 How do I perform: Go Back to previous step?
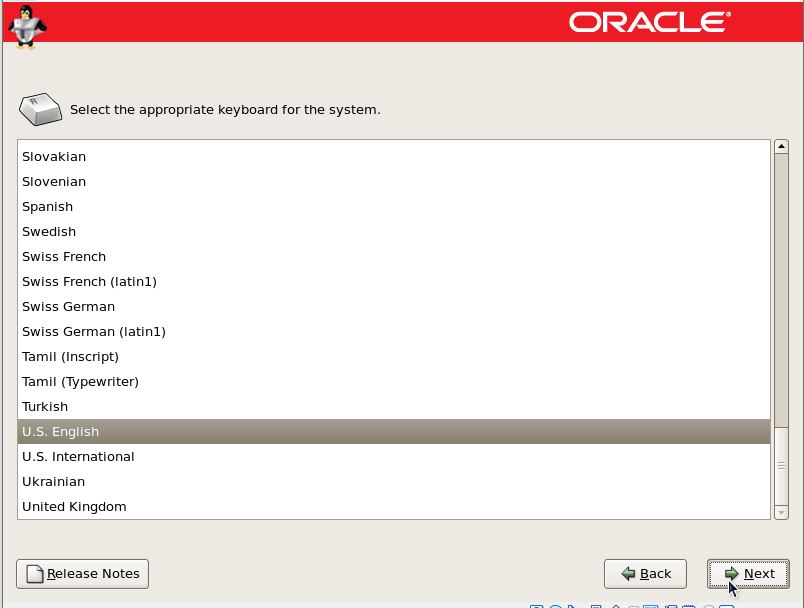click(x=645, y=574)
